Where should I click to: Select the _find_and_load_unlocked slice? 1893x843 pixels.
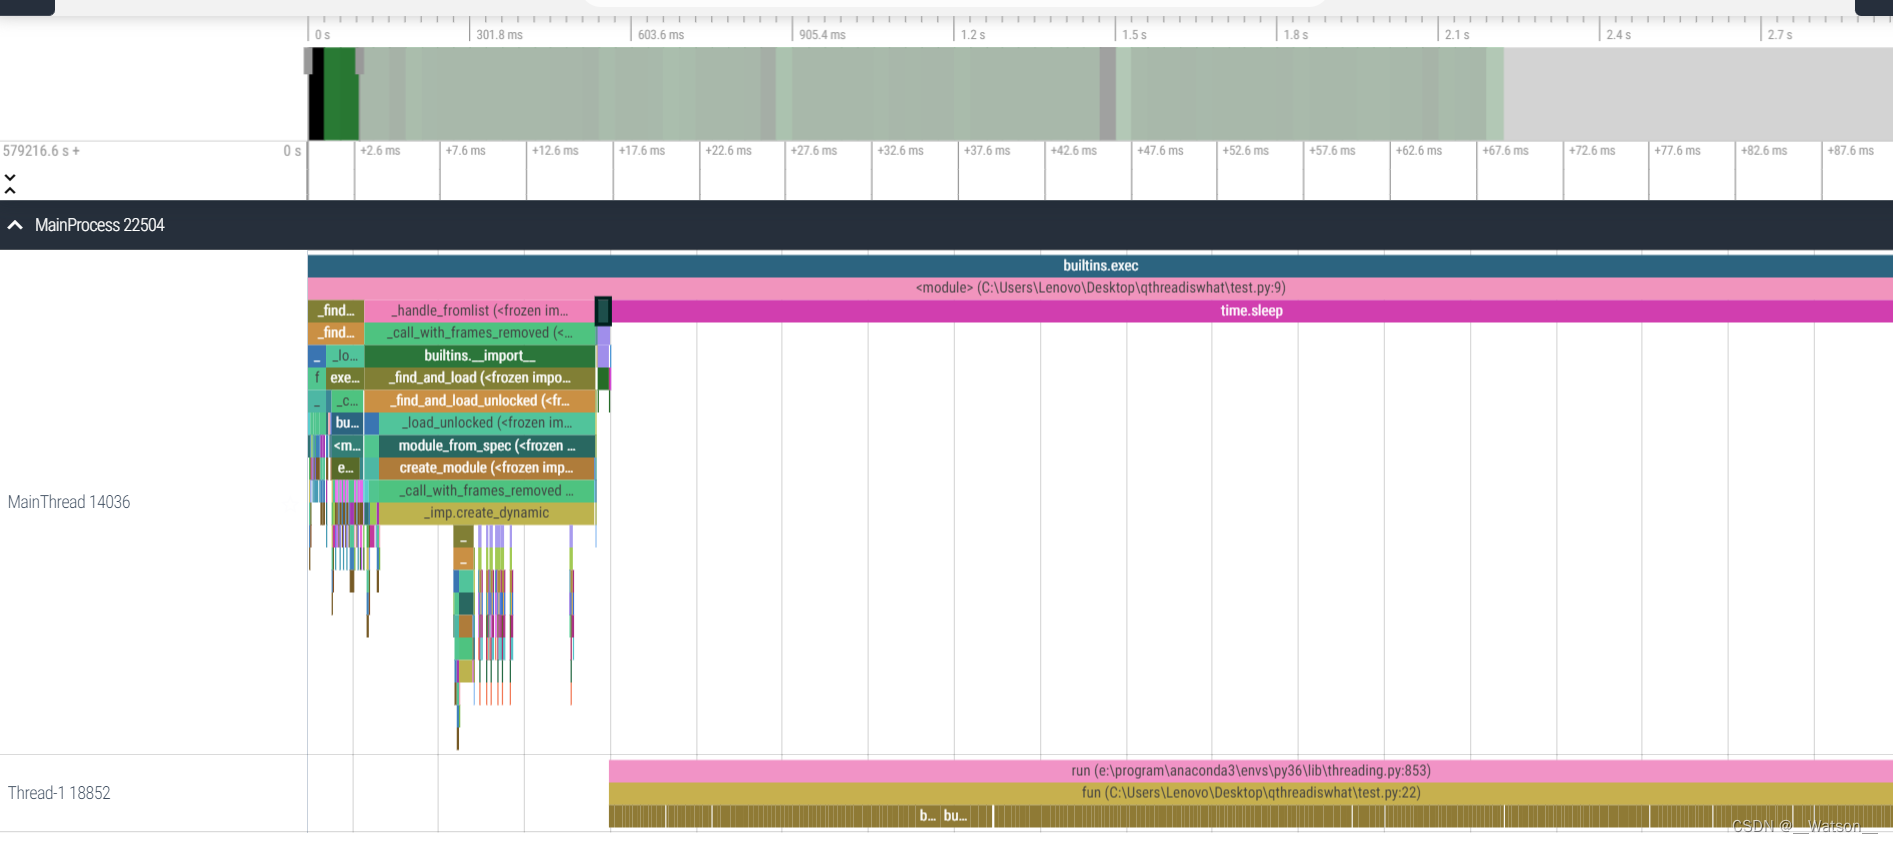click(x=480, y=401)
